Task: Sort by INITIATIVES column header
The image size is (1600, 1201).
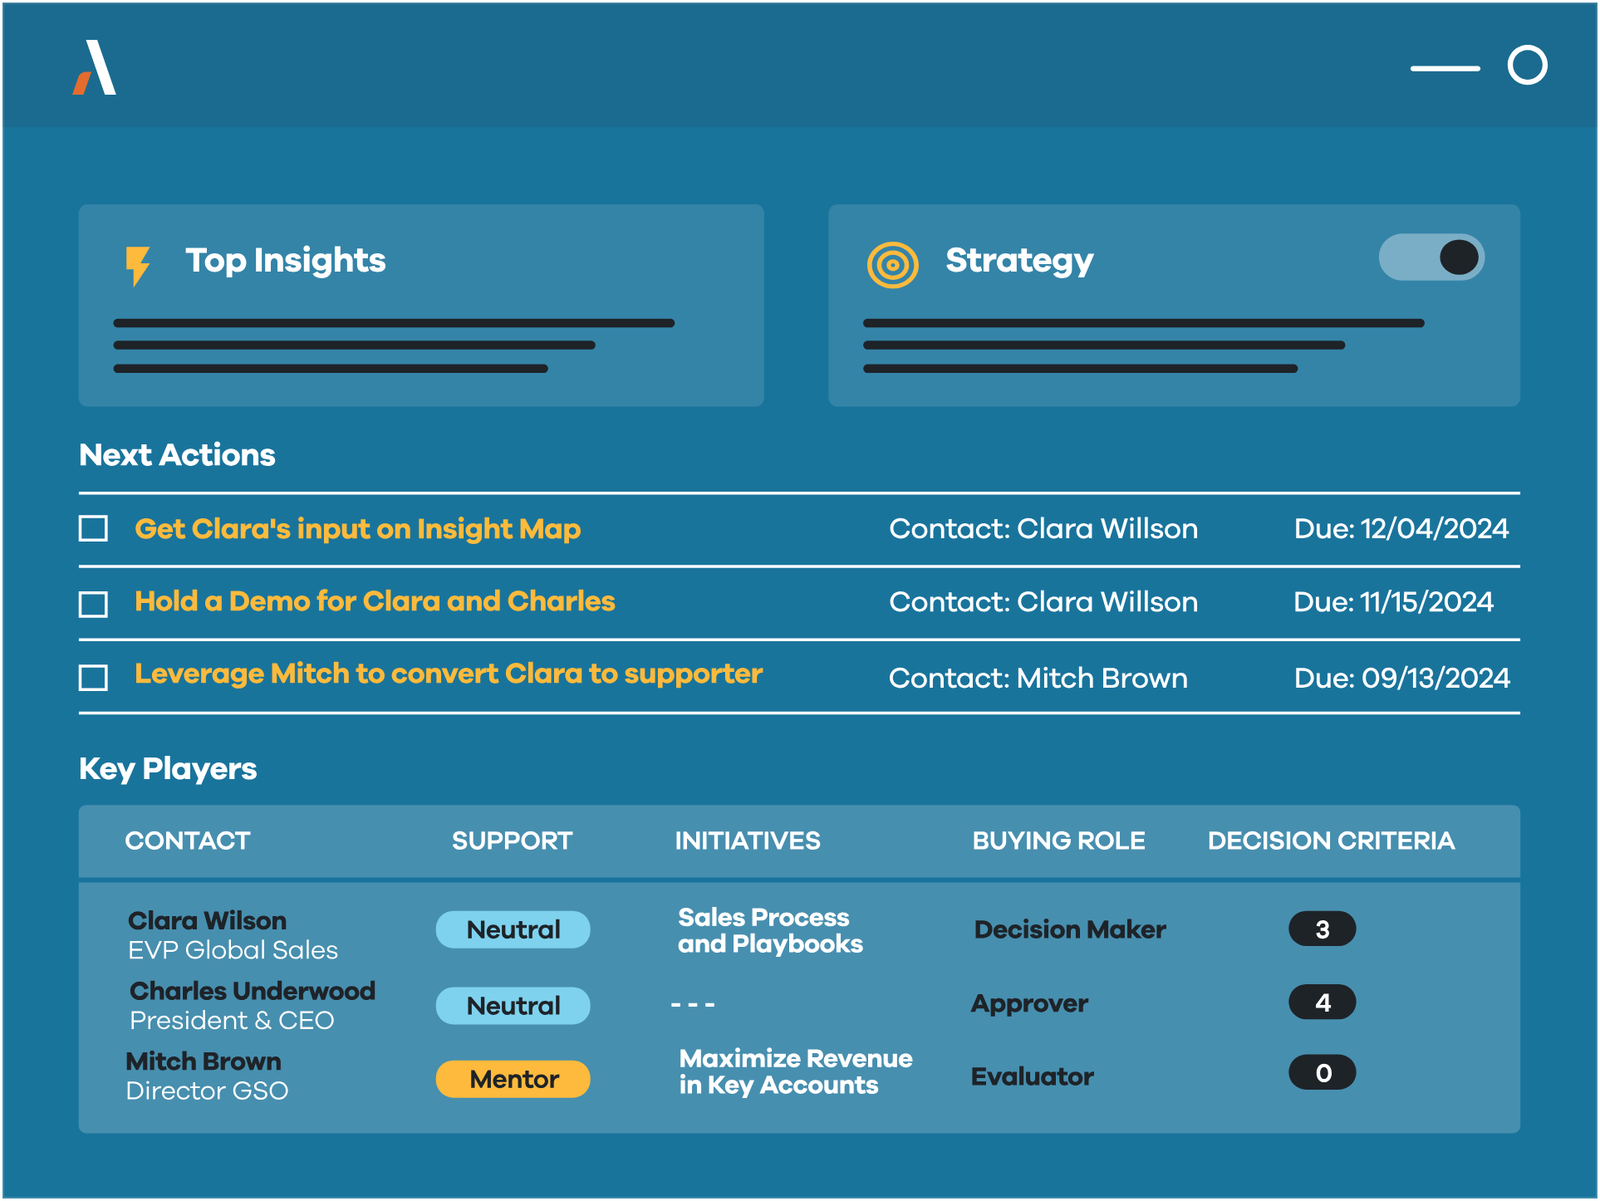Action: 747,841
